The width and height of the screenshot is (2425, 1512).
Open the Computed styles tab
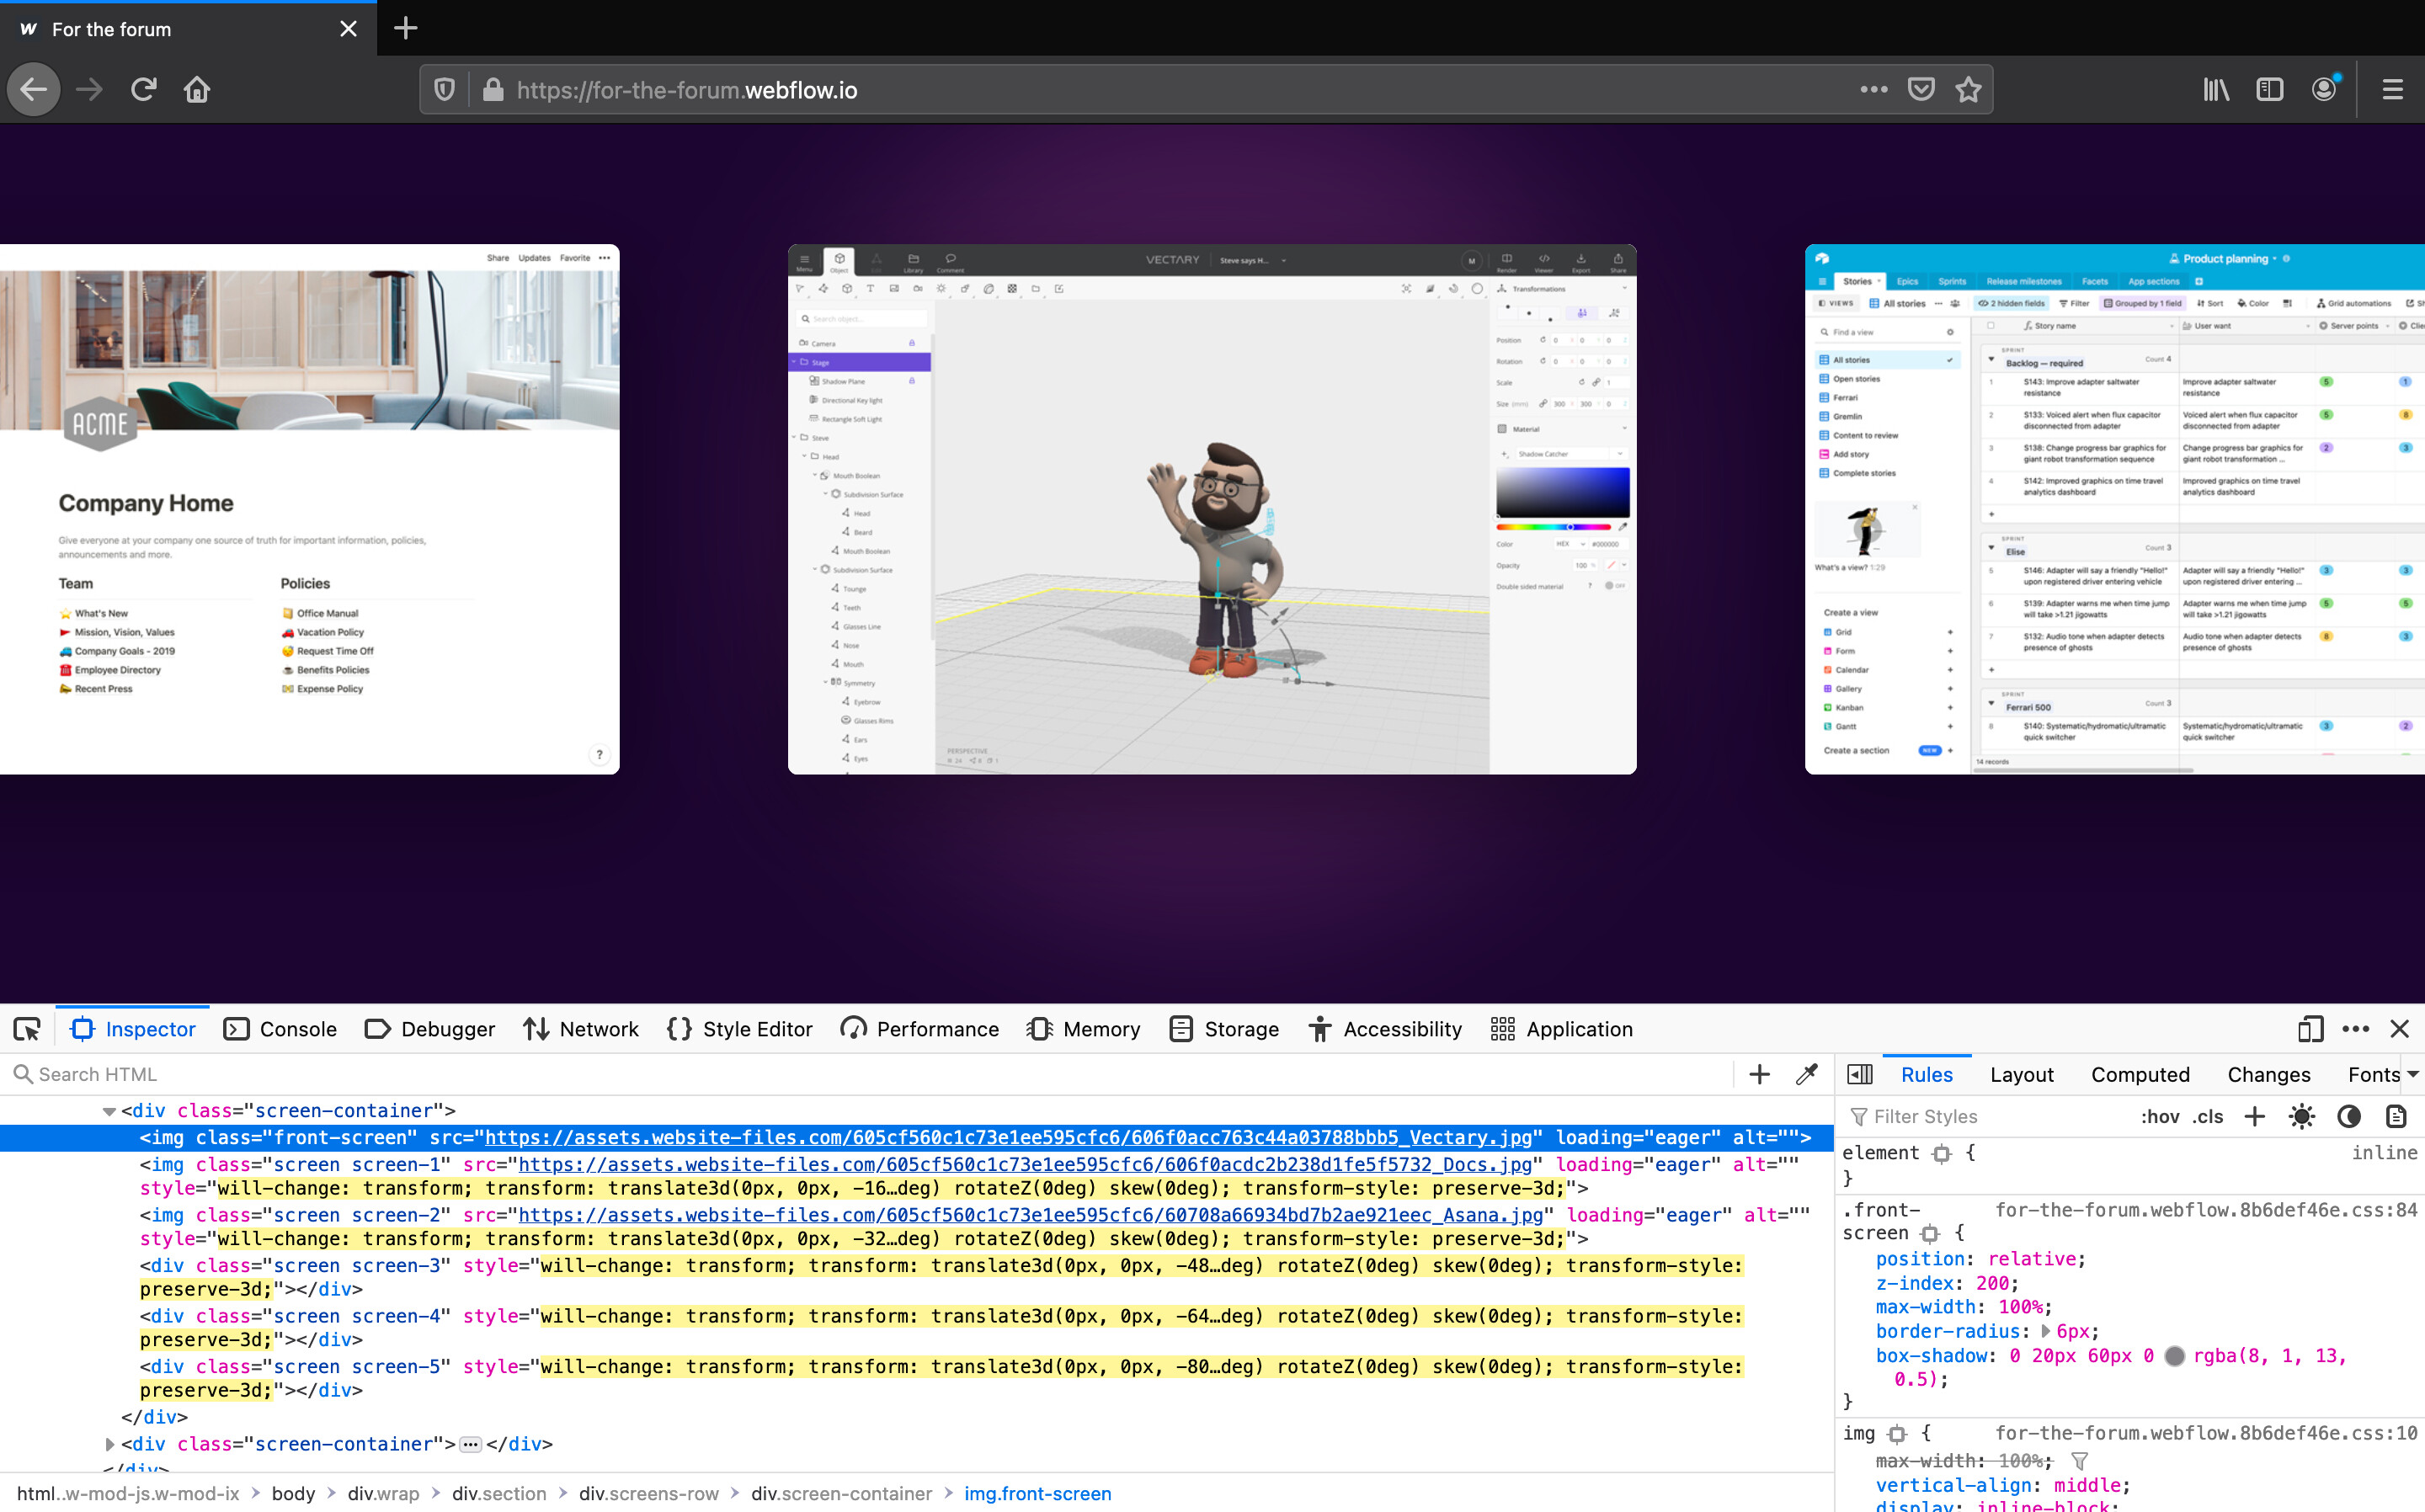2140,1074
